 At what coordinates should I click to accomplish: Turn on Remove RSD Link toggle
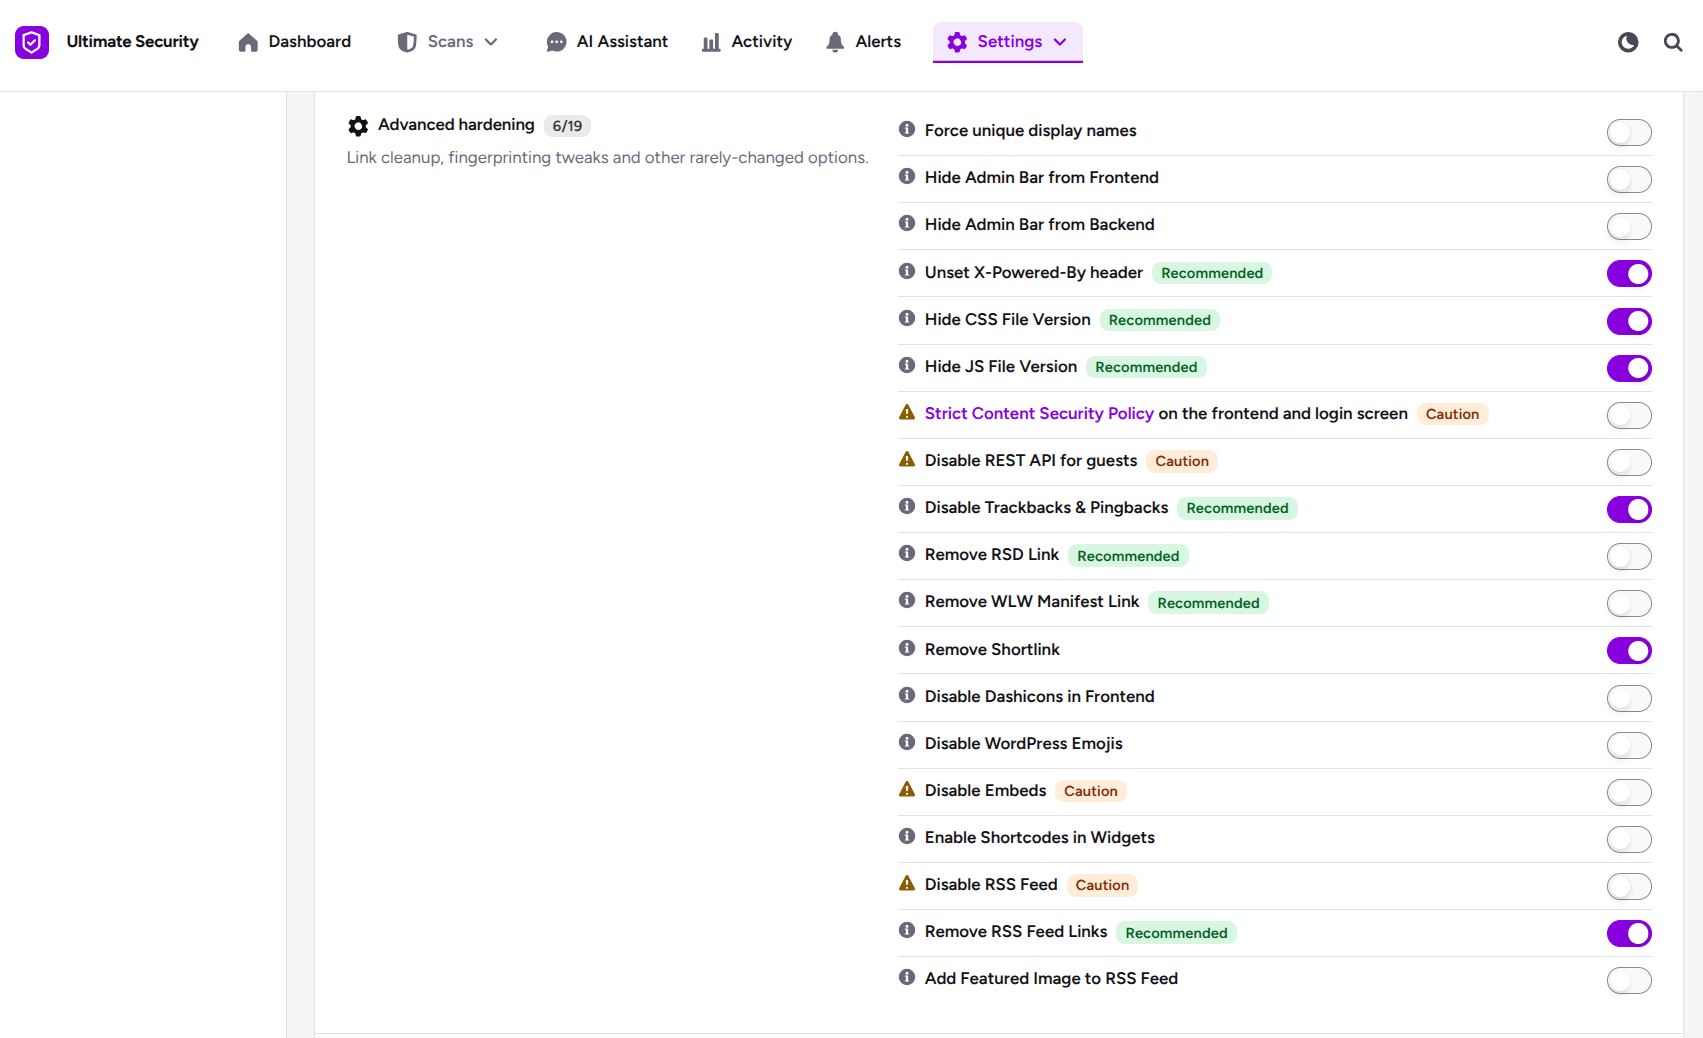1629,556
